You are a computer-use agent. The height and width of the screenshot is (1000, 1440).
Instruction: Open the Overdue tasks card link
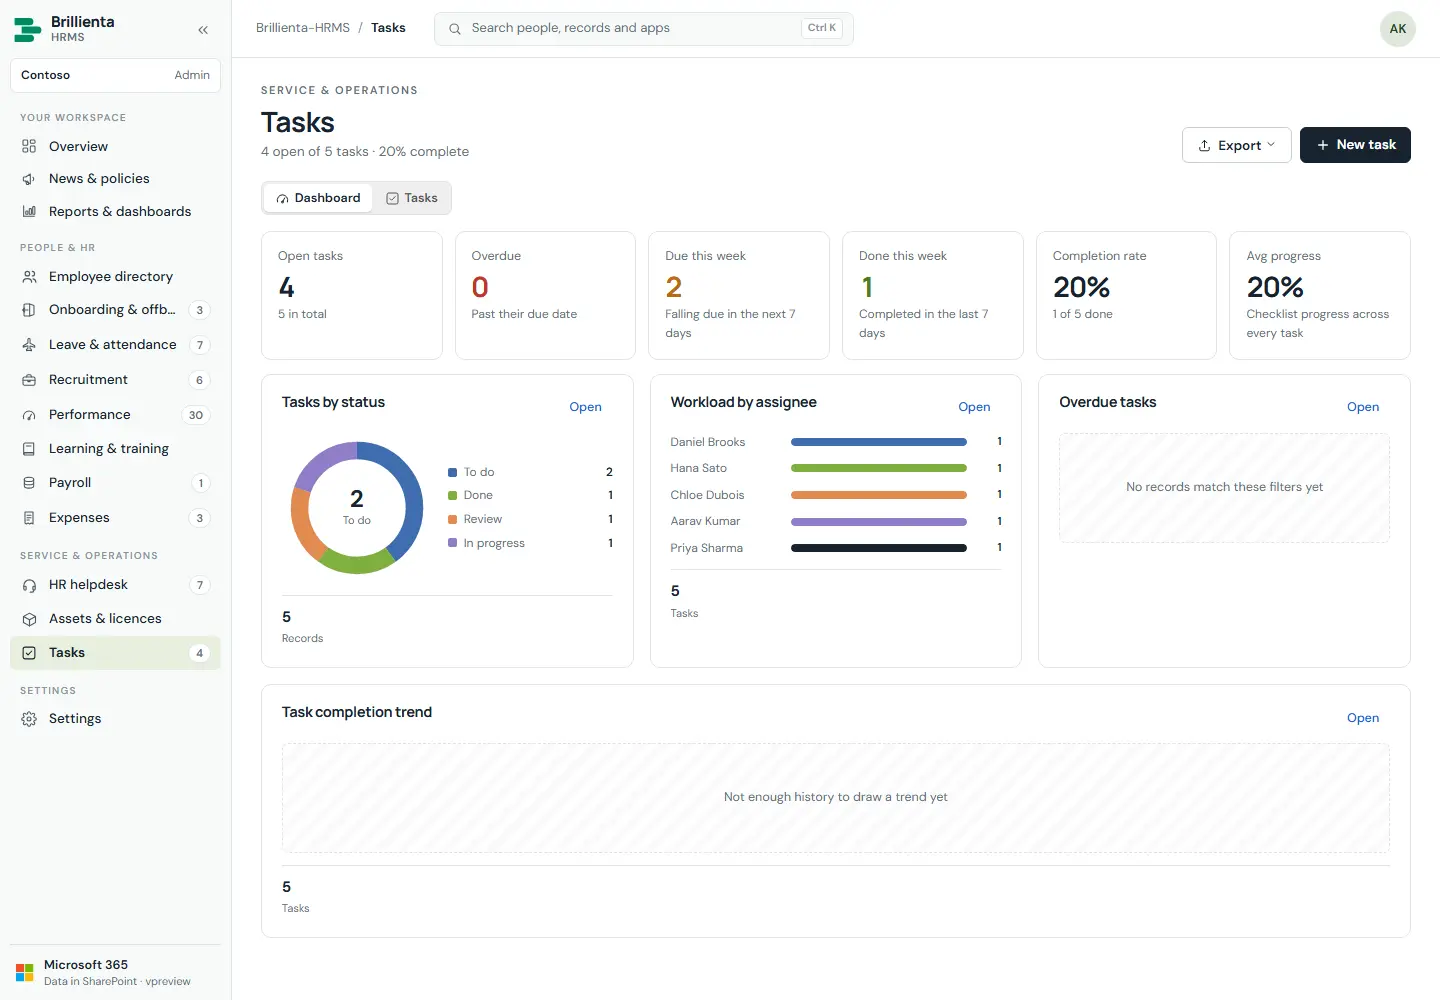tap(1363, 407)
